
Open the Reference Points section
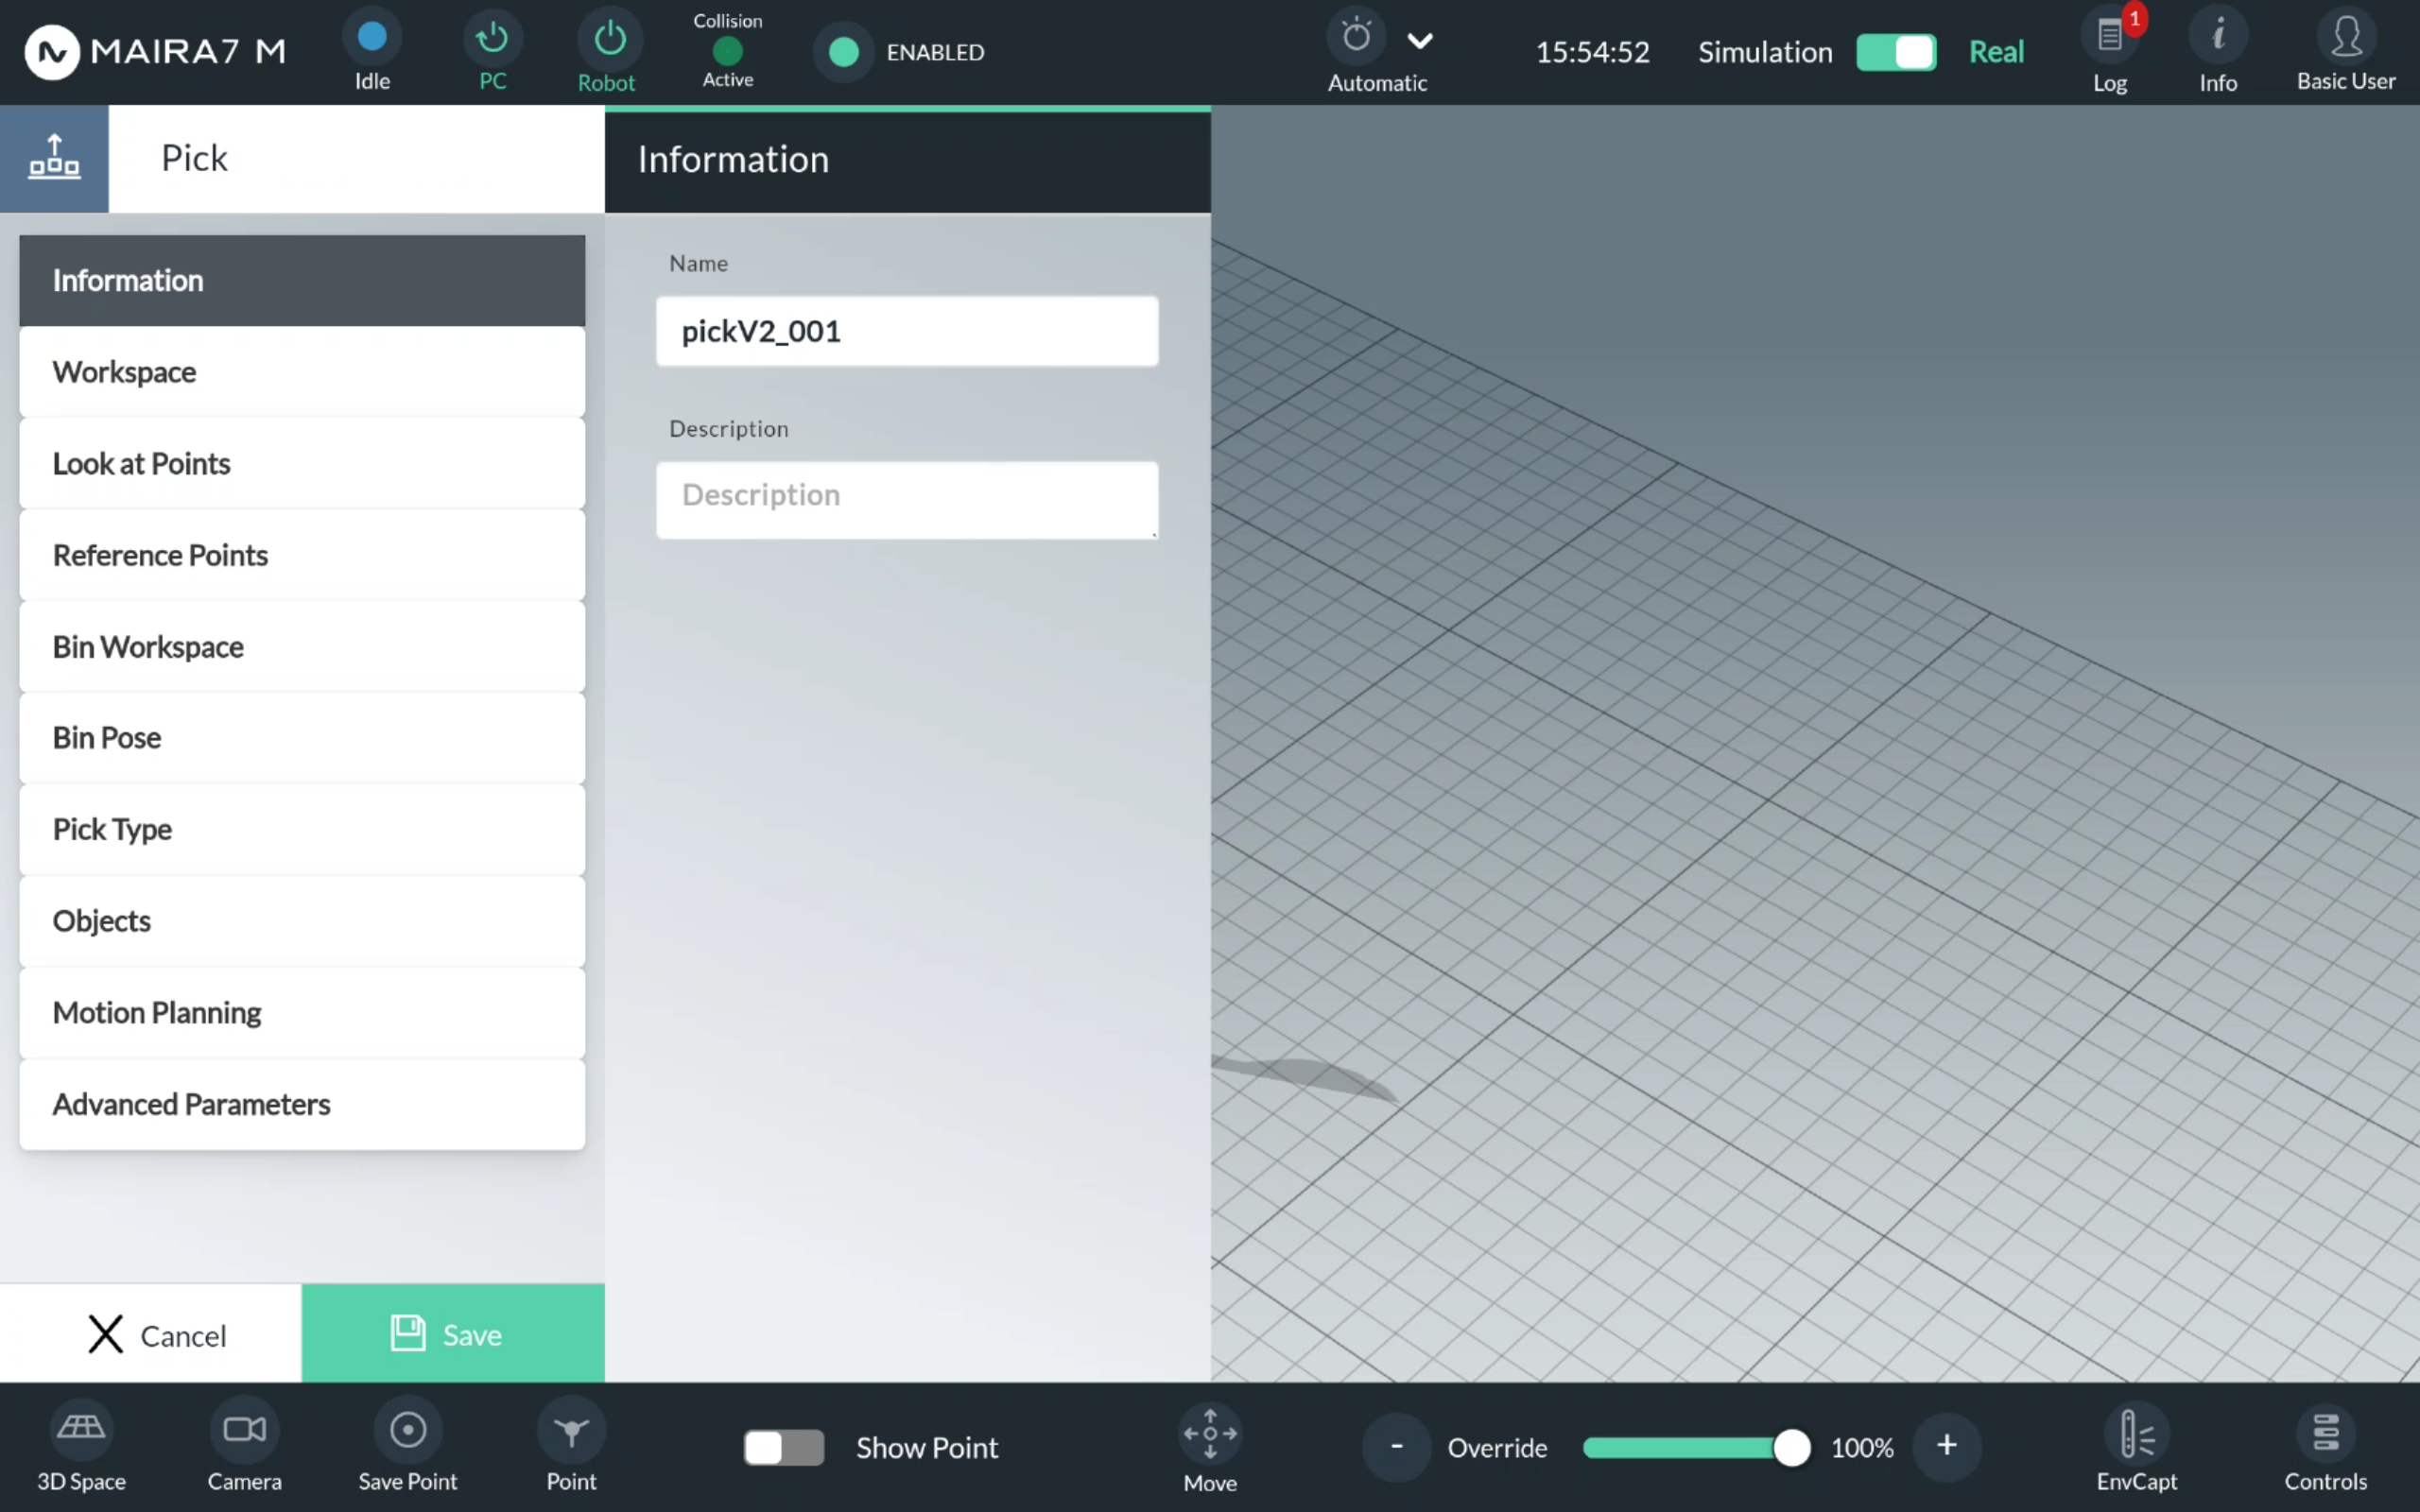(302, 555)
